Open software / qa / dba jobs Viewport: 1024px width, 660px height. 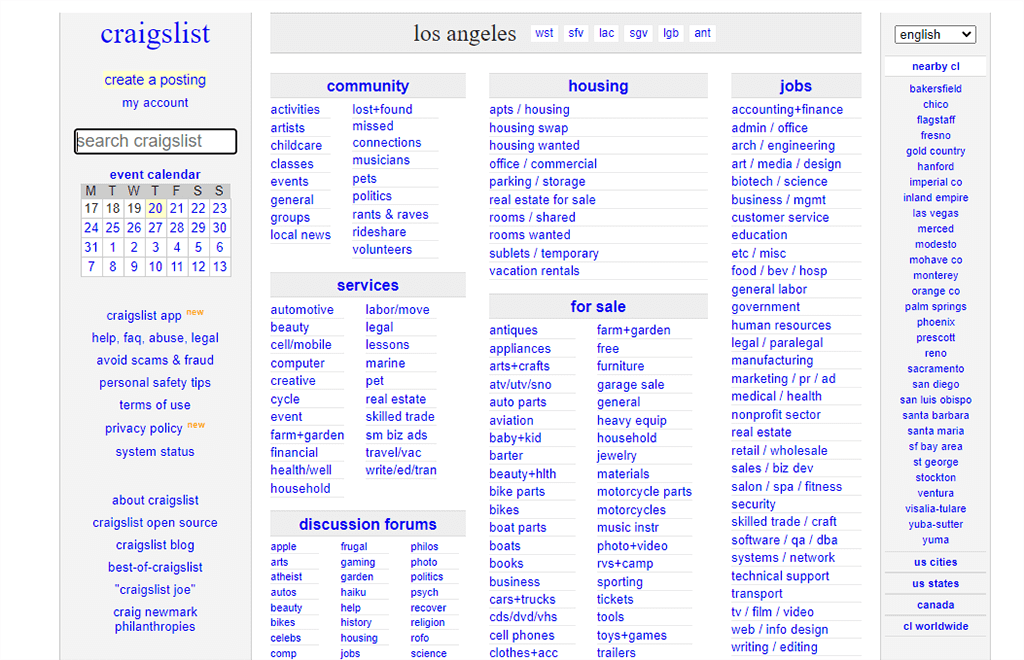[784, 540]
